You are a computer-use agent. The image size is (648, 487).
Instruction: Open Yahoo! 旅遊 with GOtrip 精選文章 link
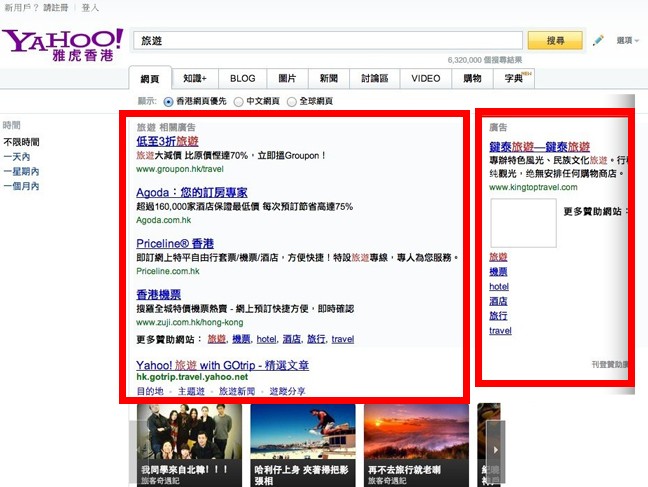coord(222,365)
